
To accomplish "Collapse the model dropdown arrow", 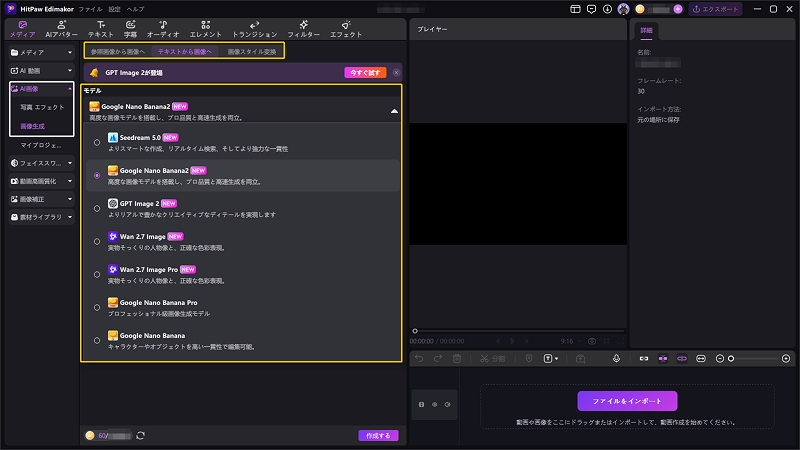I will tap(394, 111).
